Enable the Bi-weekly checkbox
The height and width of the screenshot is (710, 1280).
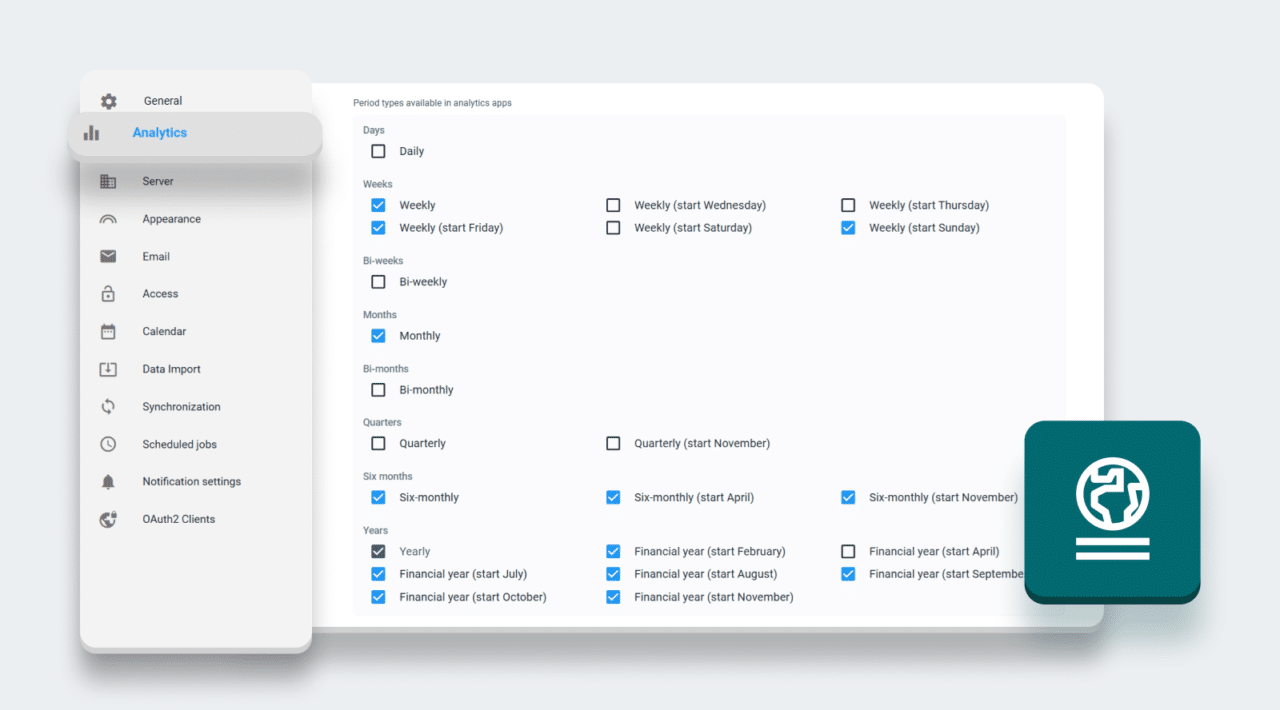pyautogui.click(x=378, y=282)
